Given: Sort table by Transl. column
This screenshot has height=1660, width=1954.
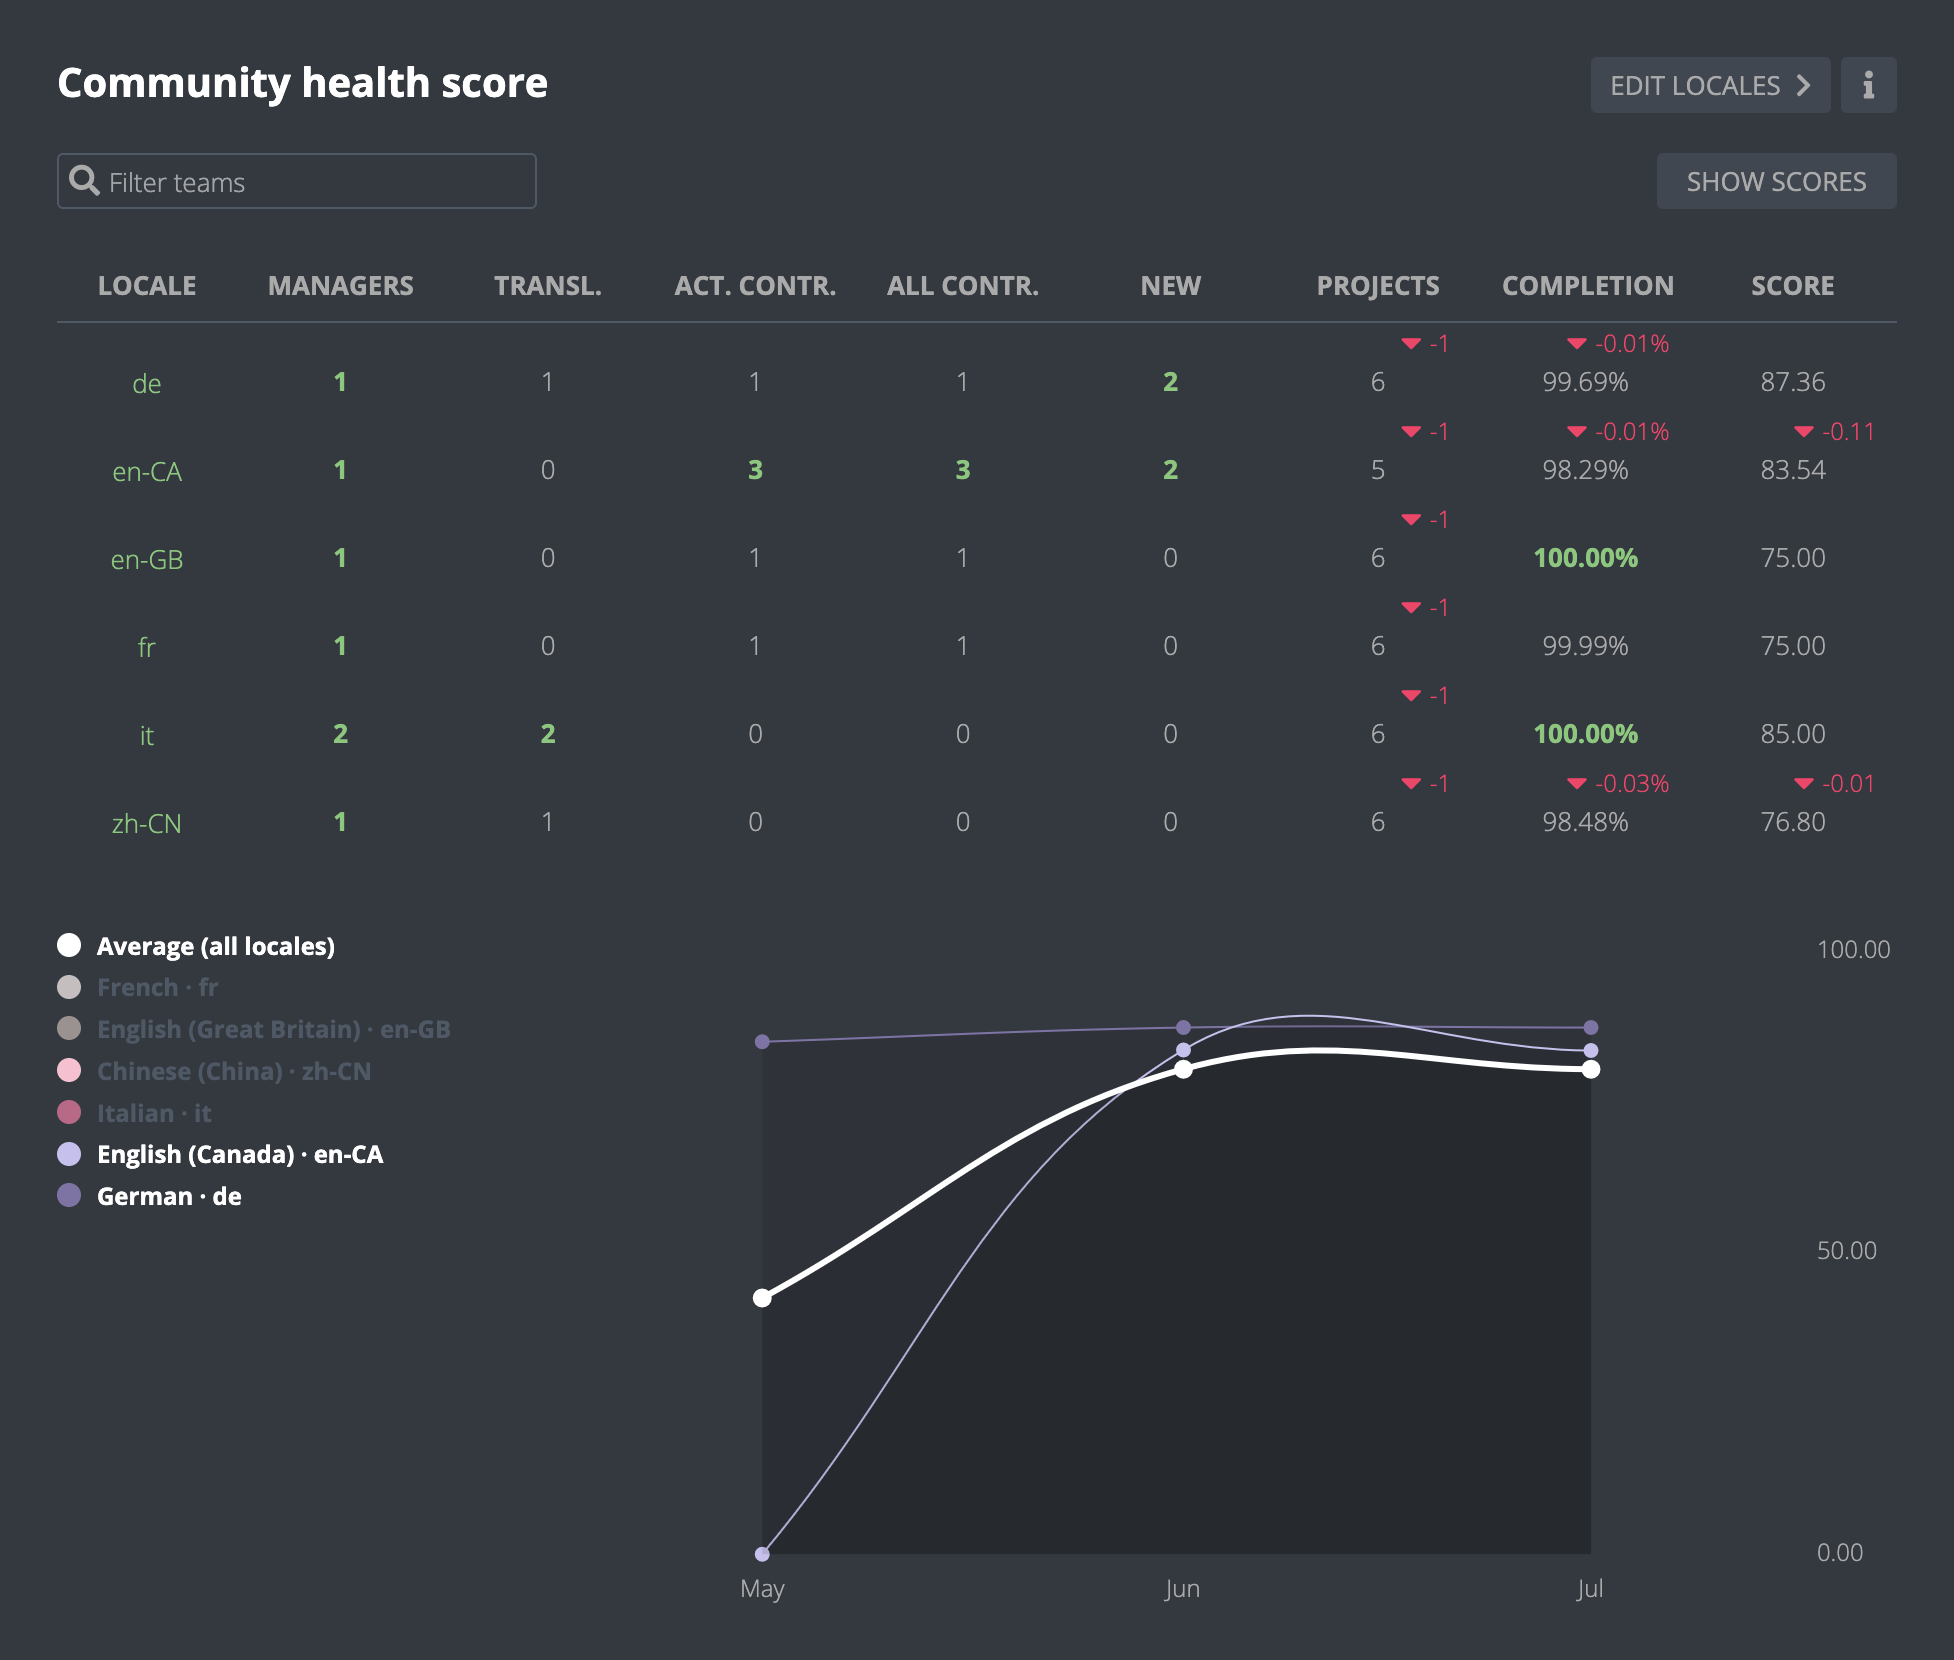Looking at the screenshot, I should tap(548, 286).
